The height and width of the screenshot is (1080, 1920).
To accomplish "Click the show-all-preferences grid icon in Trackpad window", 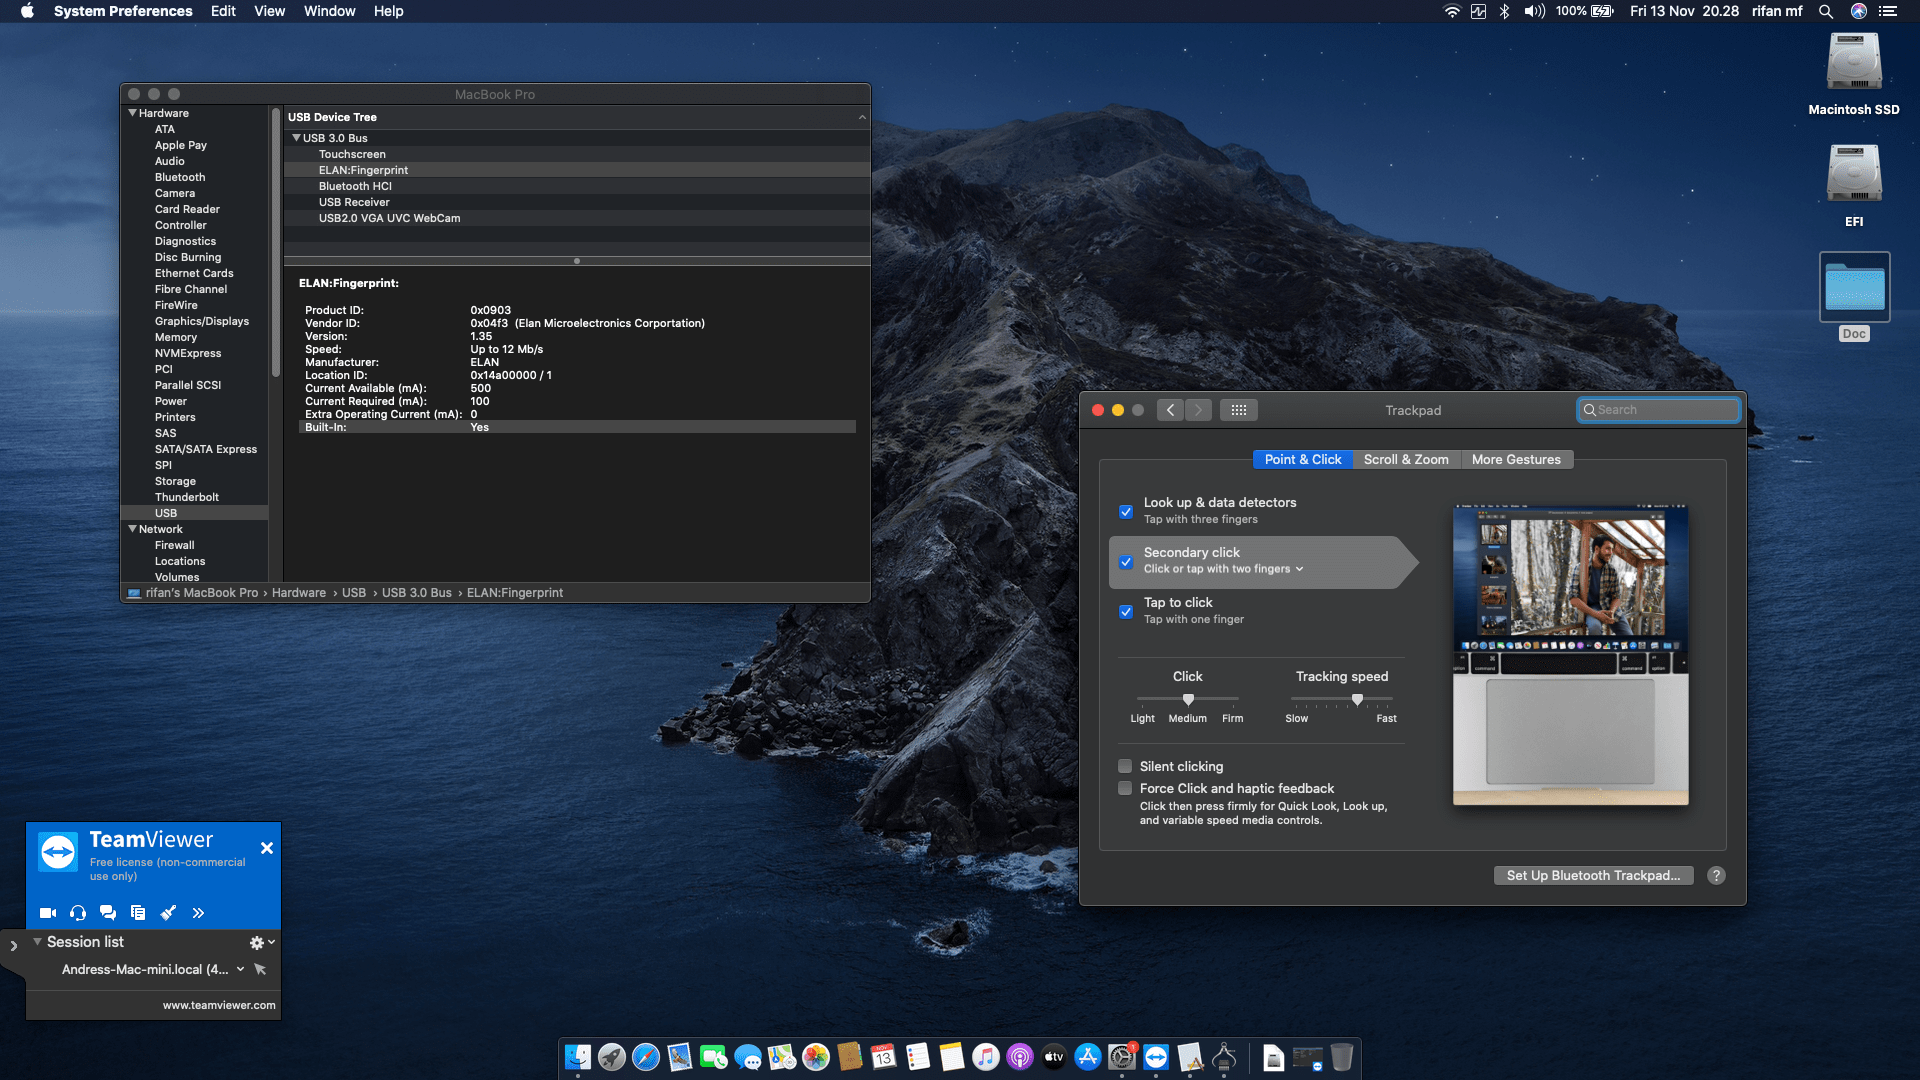I will coord(1238,409).
